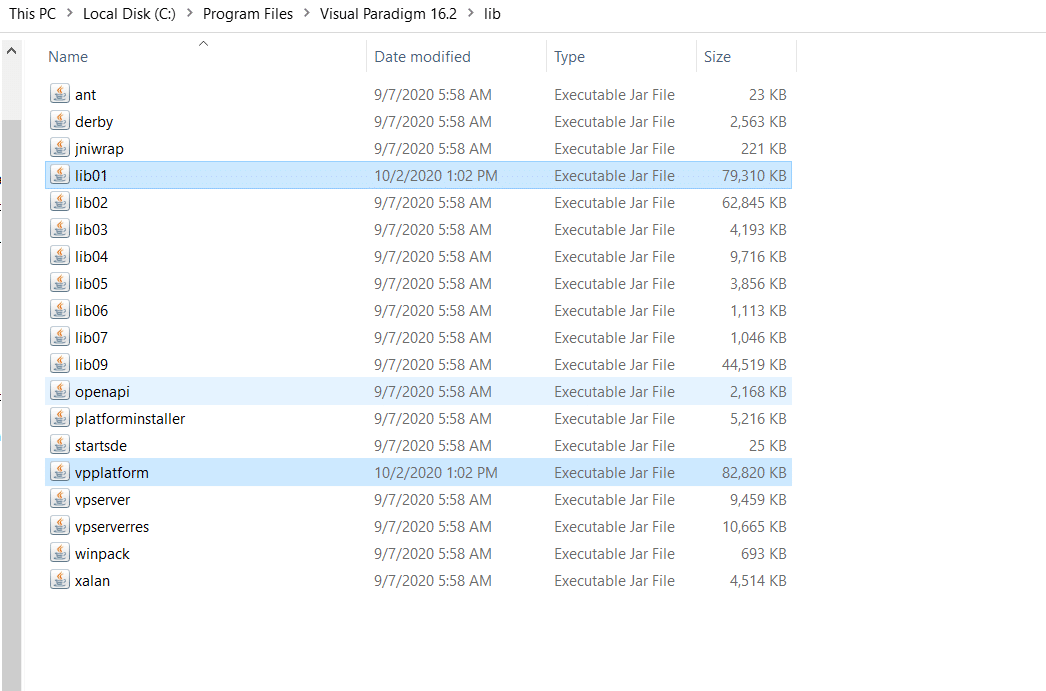
Task: Click the navigation pane scrollbar thumb
Action: [x=11, y=405]
